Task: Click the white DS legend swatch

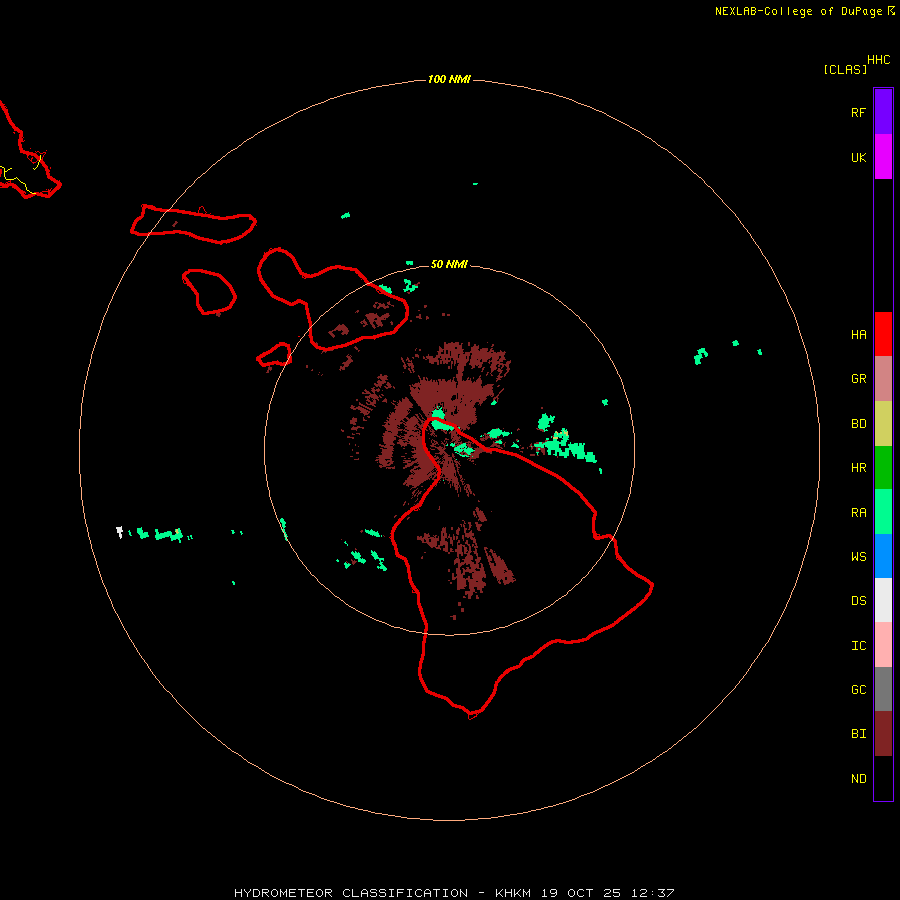Action: (x=883, y=600)
